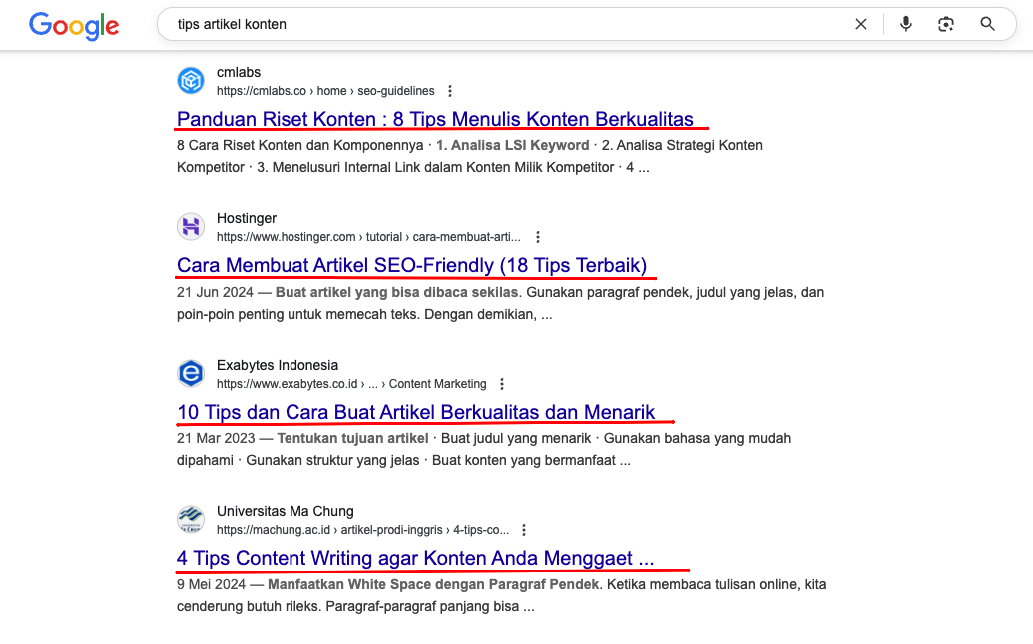Open more options for cmlabs result
1033x644 pixels.
(450, 91)
